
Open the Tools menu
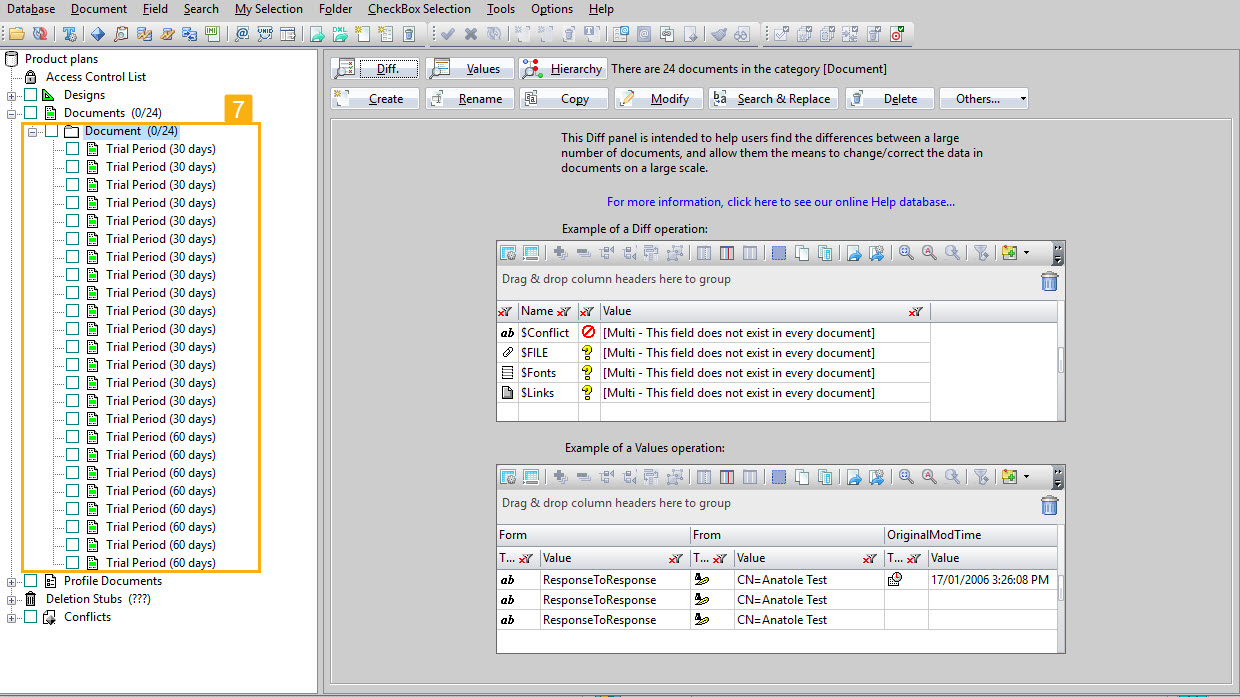[501, 9]
